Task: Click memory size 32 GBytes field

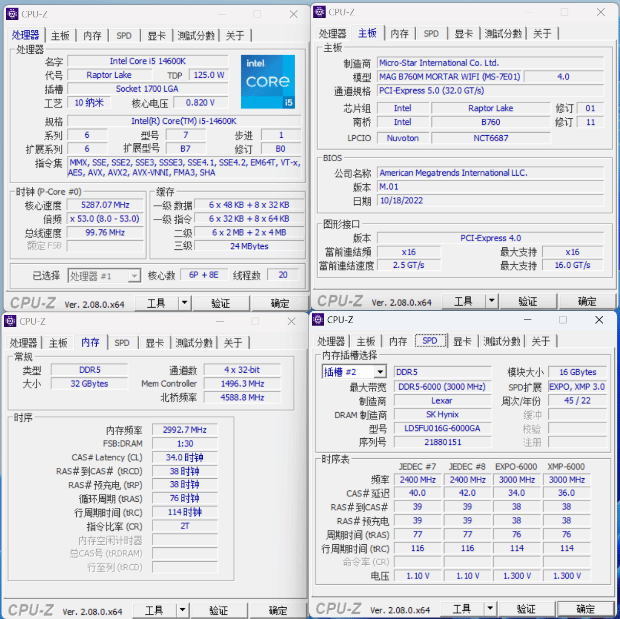Action: click(x=89, y=384)
